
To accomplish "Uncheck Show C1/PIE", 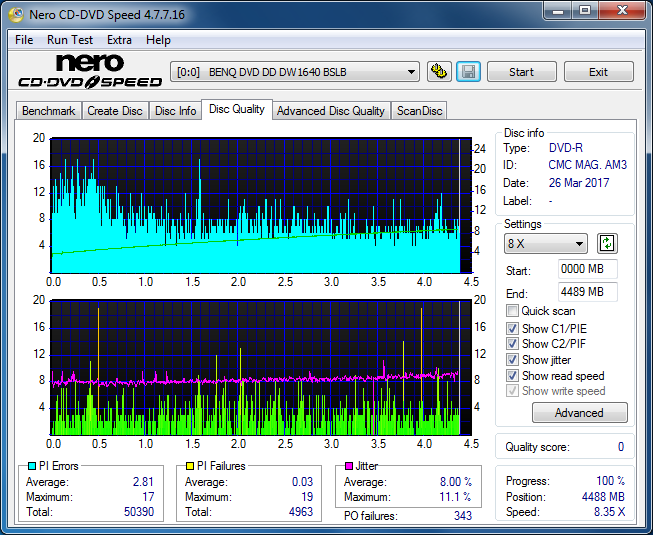I will (x=512, y=328).
